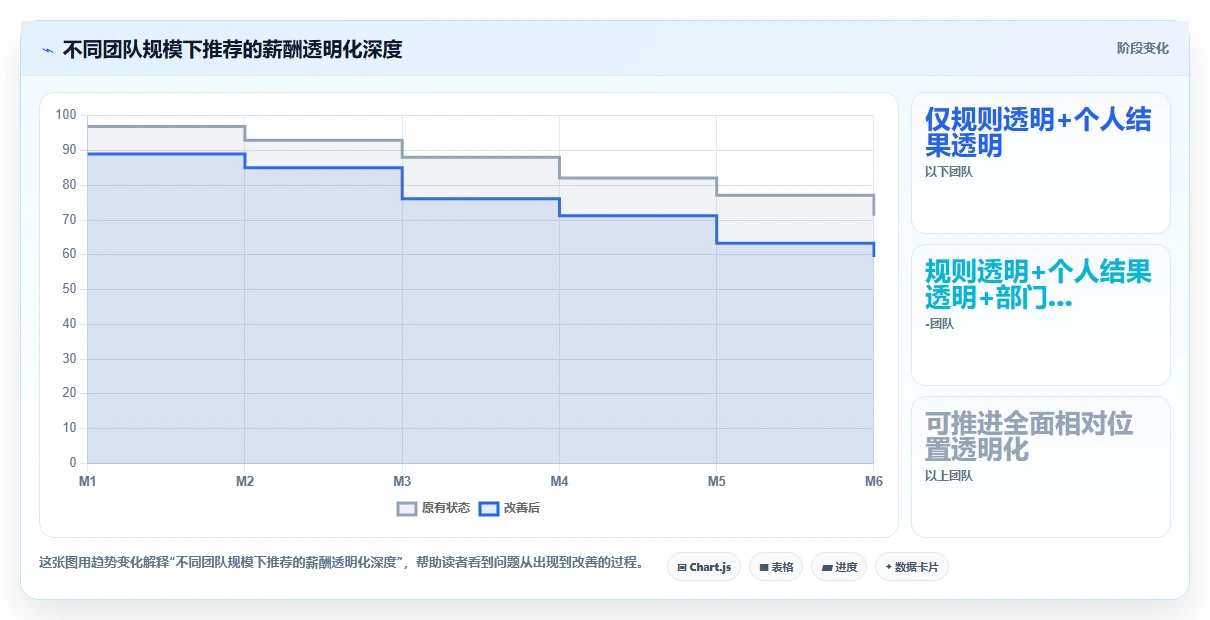Click the M2 axis label
Screen dimensions: 1210x620
tap(245, 481)
